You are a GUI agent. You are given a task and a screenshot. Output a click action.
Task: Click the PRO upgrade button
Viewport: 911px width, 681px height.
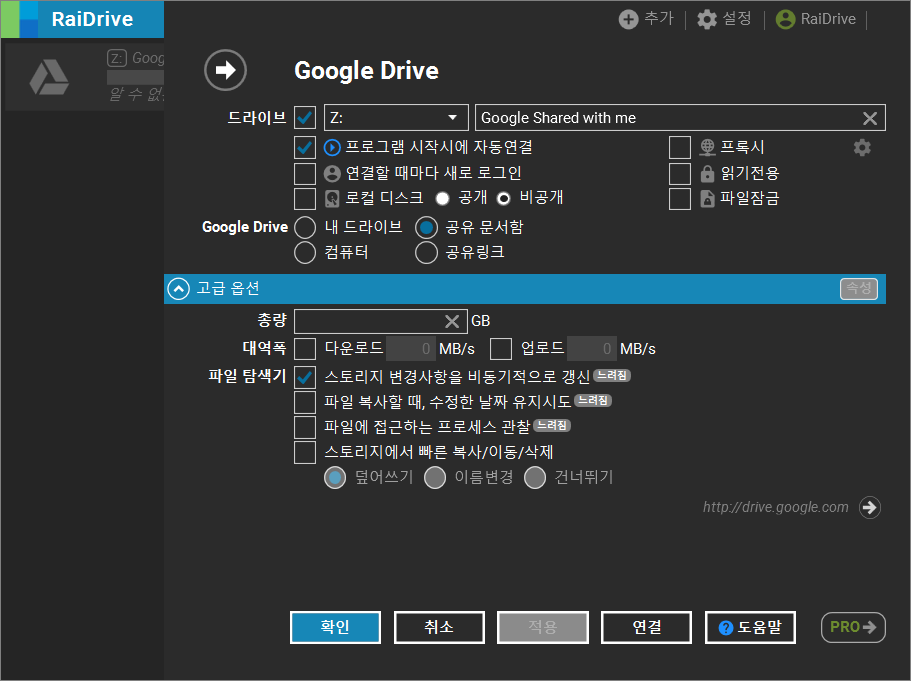(853, 628)
